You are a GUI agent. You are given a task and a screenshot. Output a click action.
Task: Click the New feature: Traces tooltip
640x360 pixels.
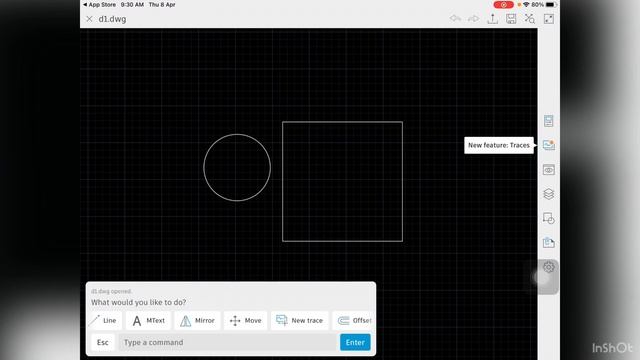[x=499, y=145]
